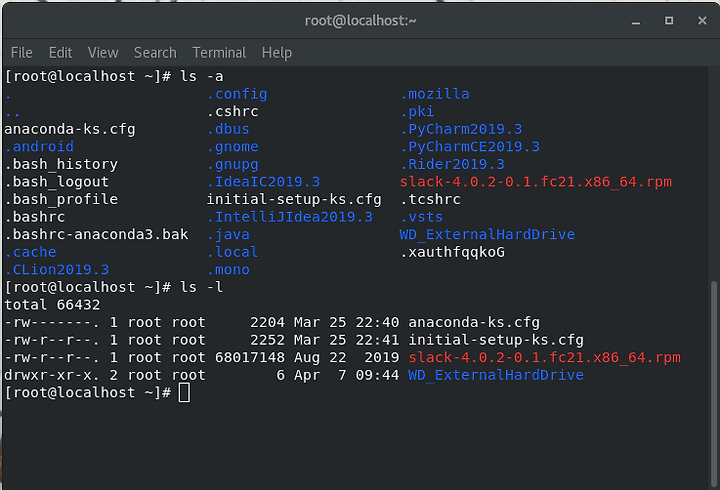Click the .bash_history file name

pyautogui.click(x=61, y=164)
